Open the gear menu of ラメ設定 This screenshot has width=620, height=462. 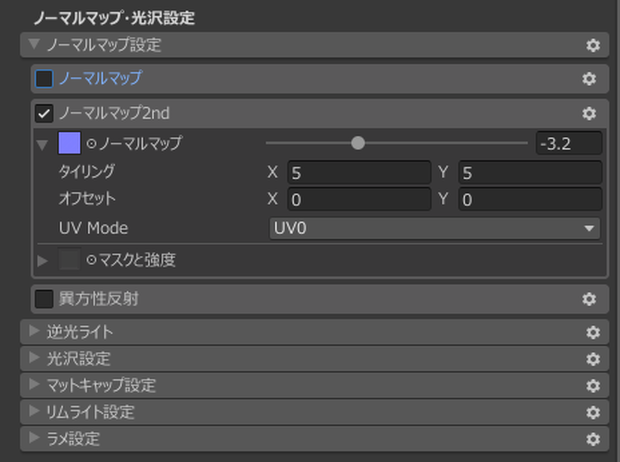(593, 439)
